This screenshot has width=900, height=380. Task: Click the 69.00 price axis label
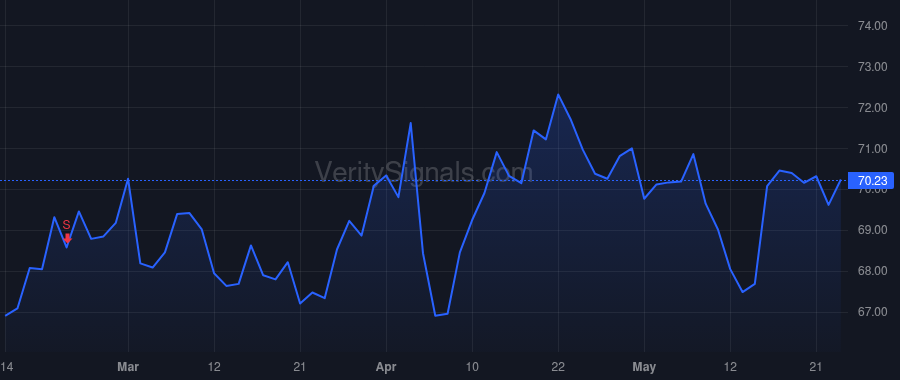point(872,230)
